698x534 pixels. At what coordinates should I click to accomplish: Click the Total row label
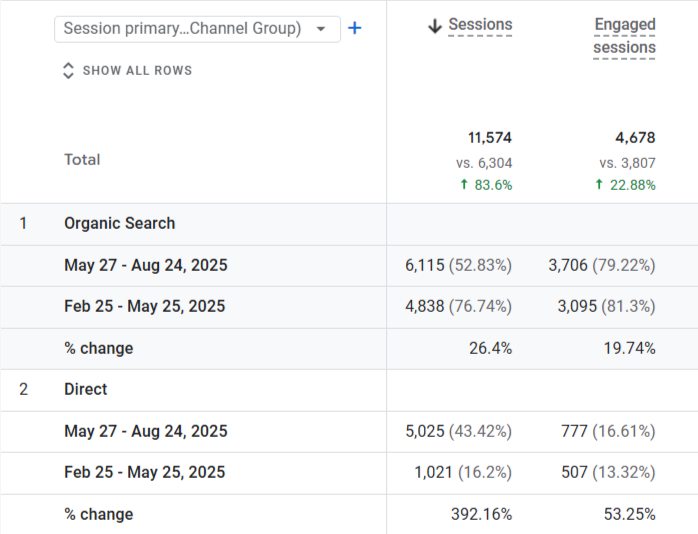click(x=82, y=159)
